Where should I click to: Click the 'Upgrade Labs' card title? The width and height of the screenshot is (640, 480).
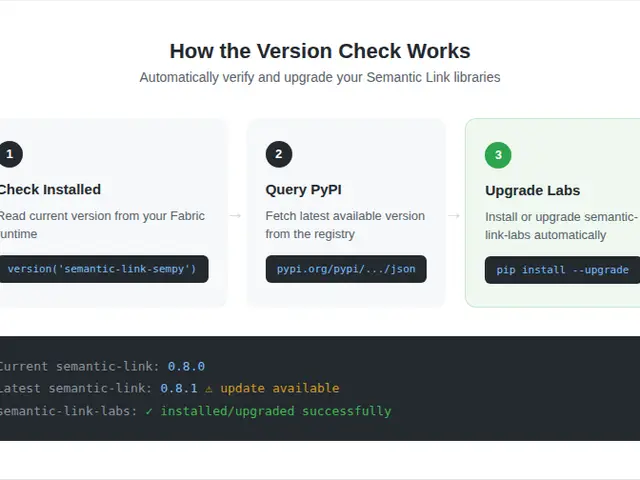(x=532, y=191)
